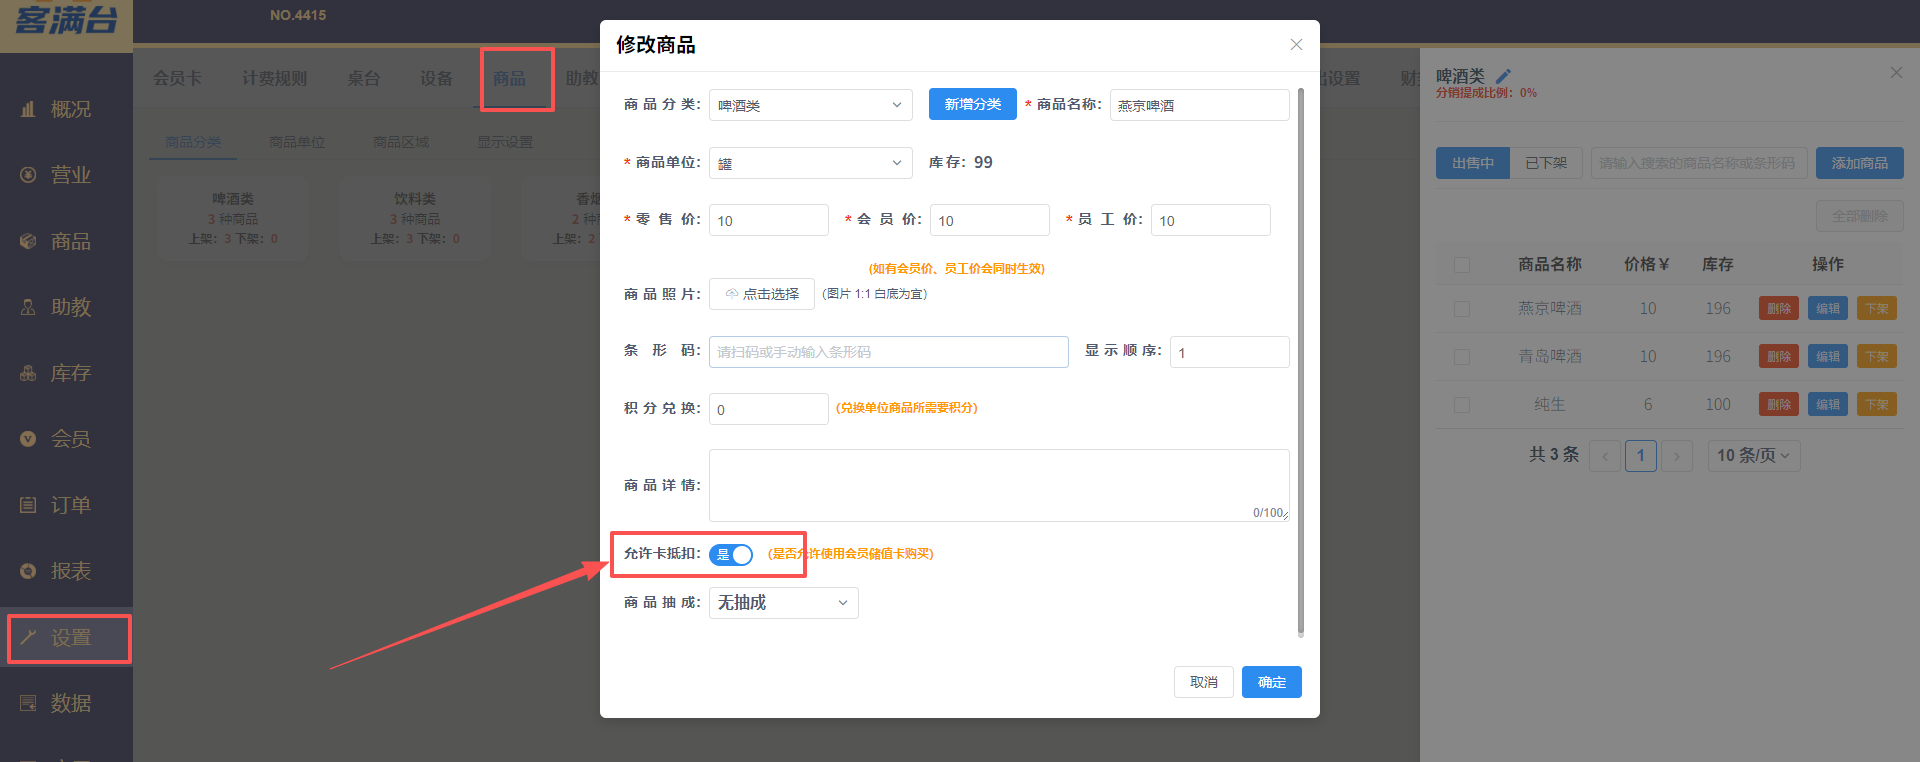Open the 商品抽成 dropdown showing 无抽成
The height and width of the screenshot is (762, 1920).
pos(783,603)
